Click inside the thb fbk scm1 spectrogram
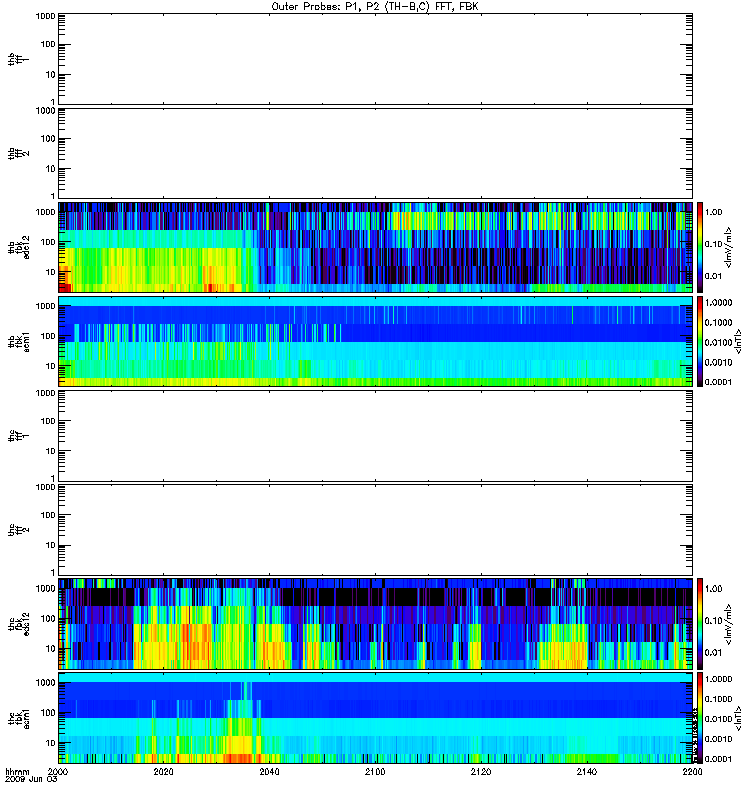This screenshot has height=800, width=750. coord(376,341)
